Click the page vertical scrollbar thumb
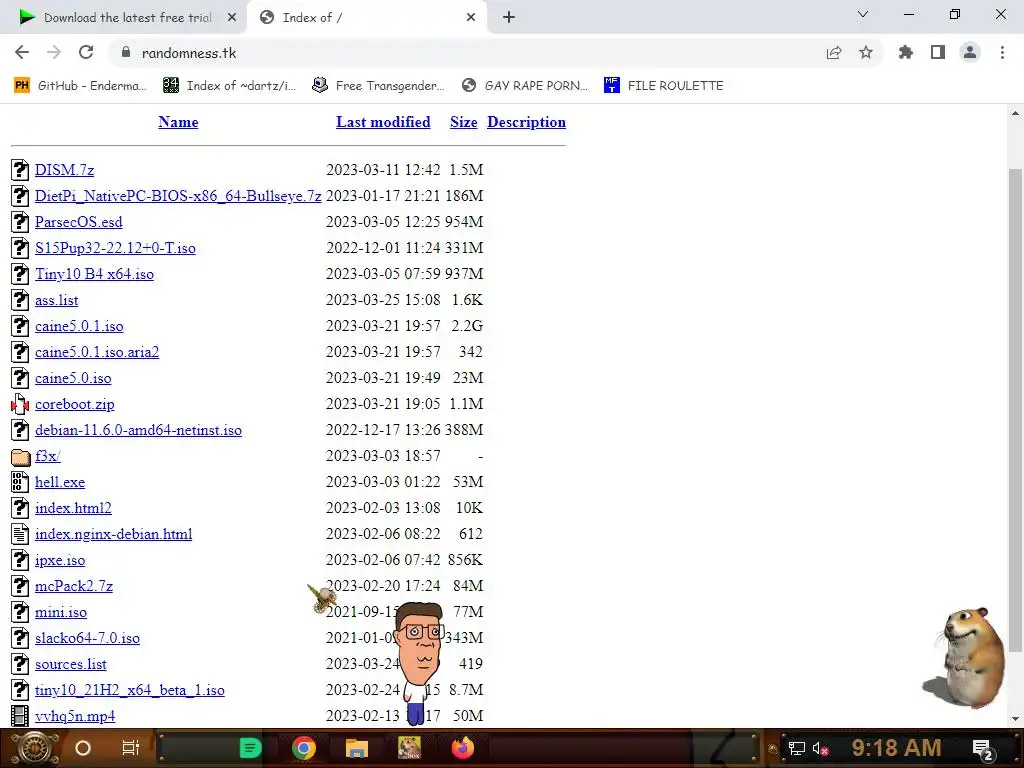 [x=1015, y=410]
